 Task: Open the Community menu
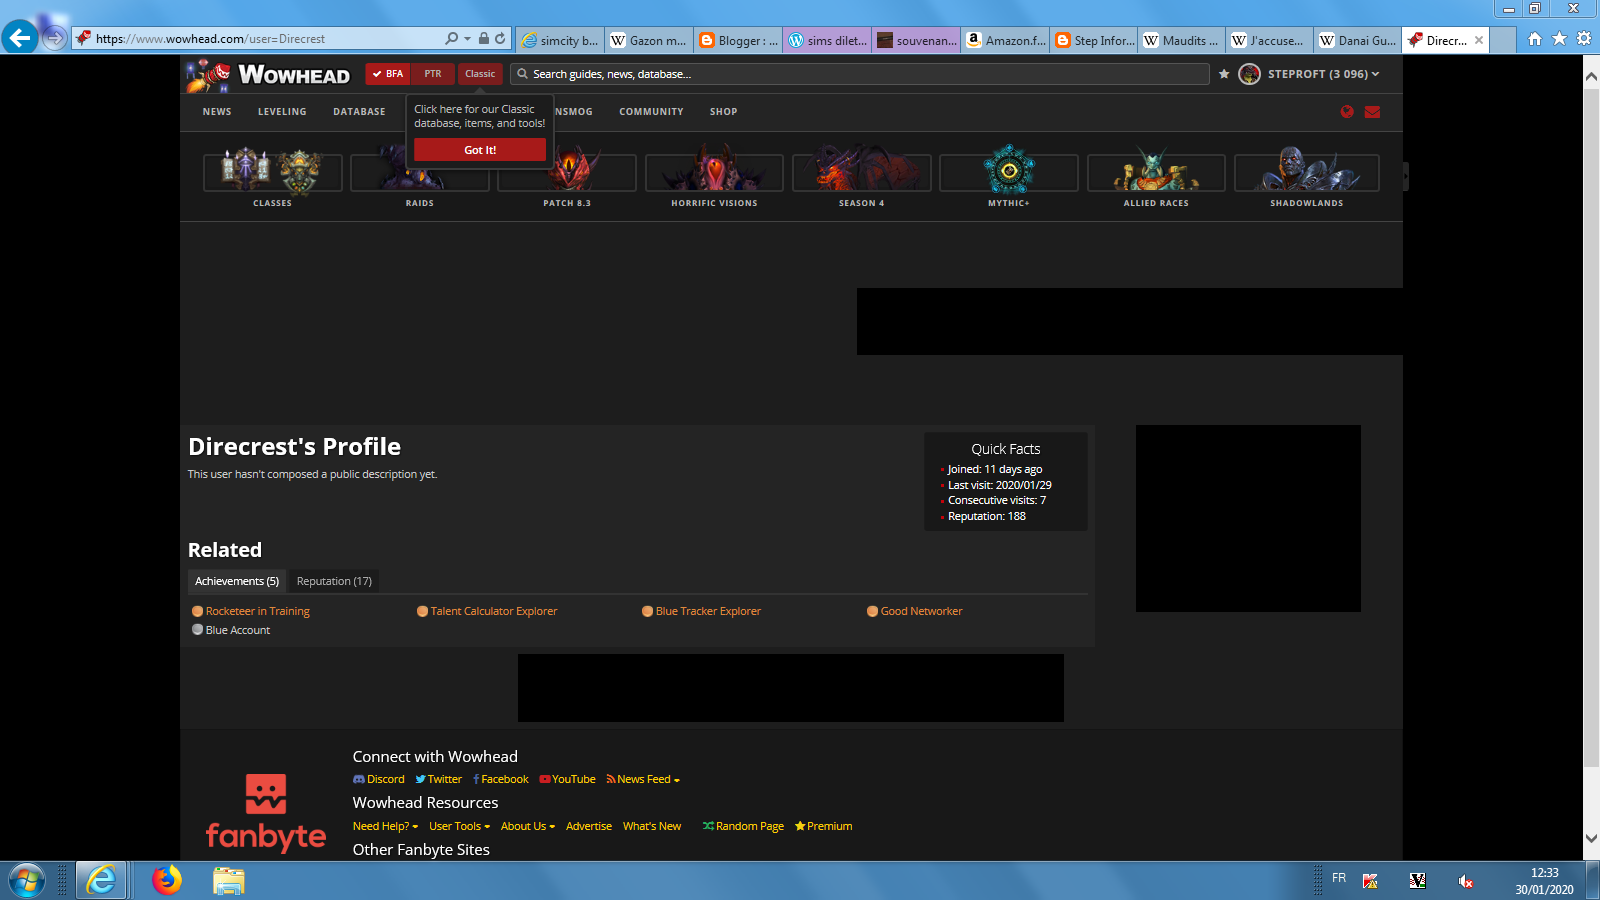[x=651, y=112]
